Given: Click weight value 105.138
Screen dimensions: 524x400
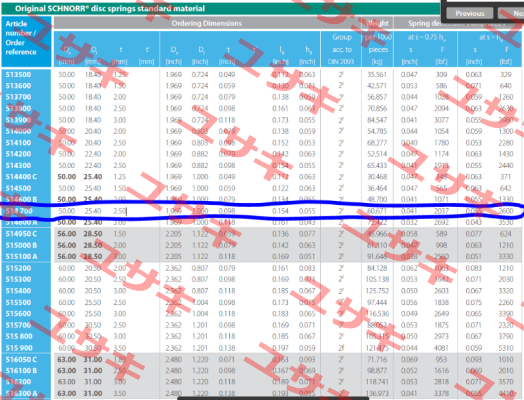Looking at the screenshot, I should (377, 279).
